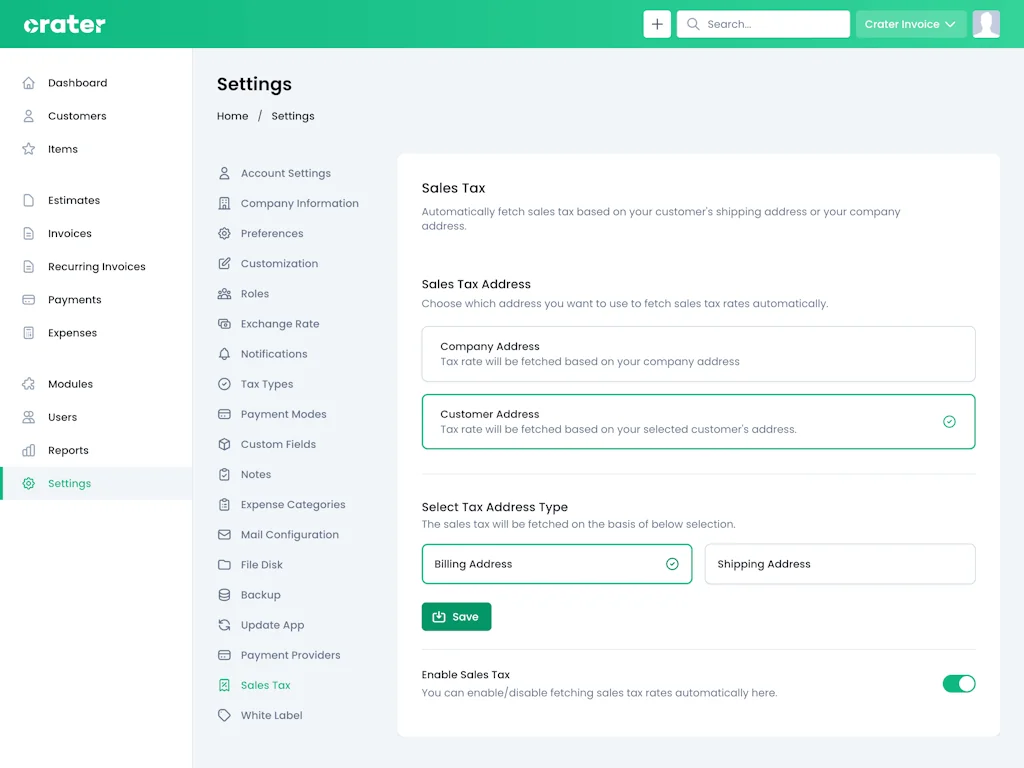Click the Exchange Rate icon in settings menu

click(224, 324)
